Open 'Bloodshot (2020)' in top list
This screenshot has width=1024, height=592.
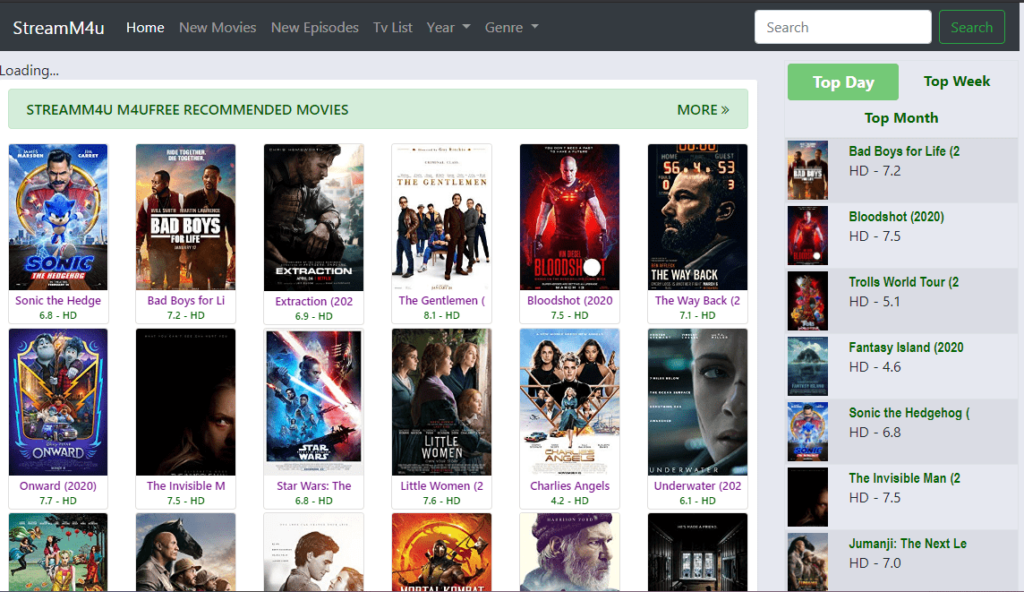[896, 217]
